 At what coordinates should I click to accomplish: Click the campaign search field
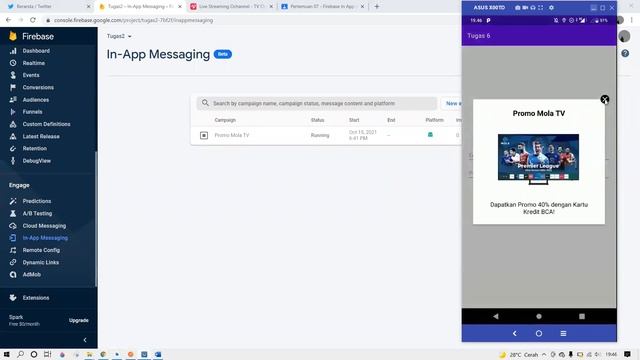pos(317,104)
